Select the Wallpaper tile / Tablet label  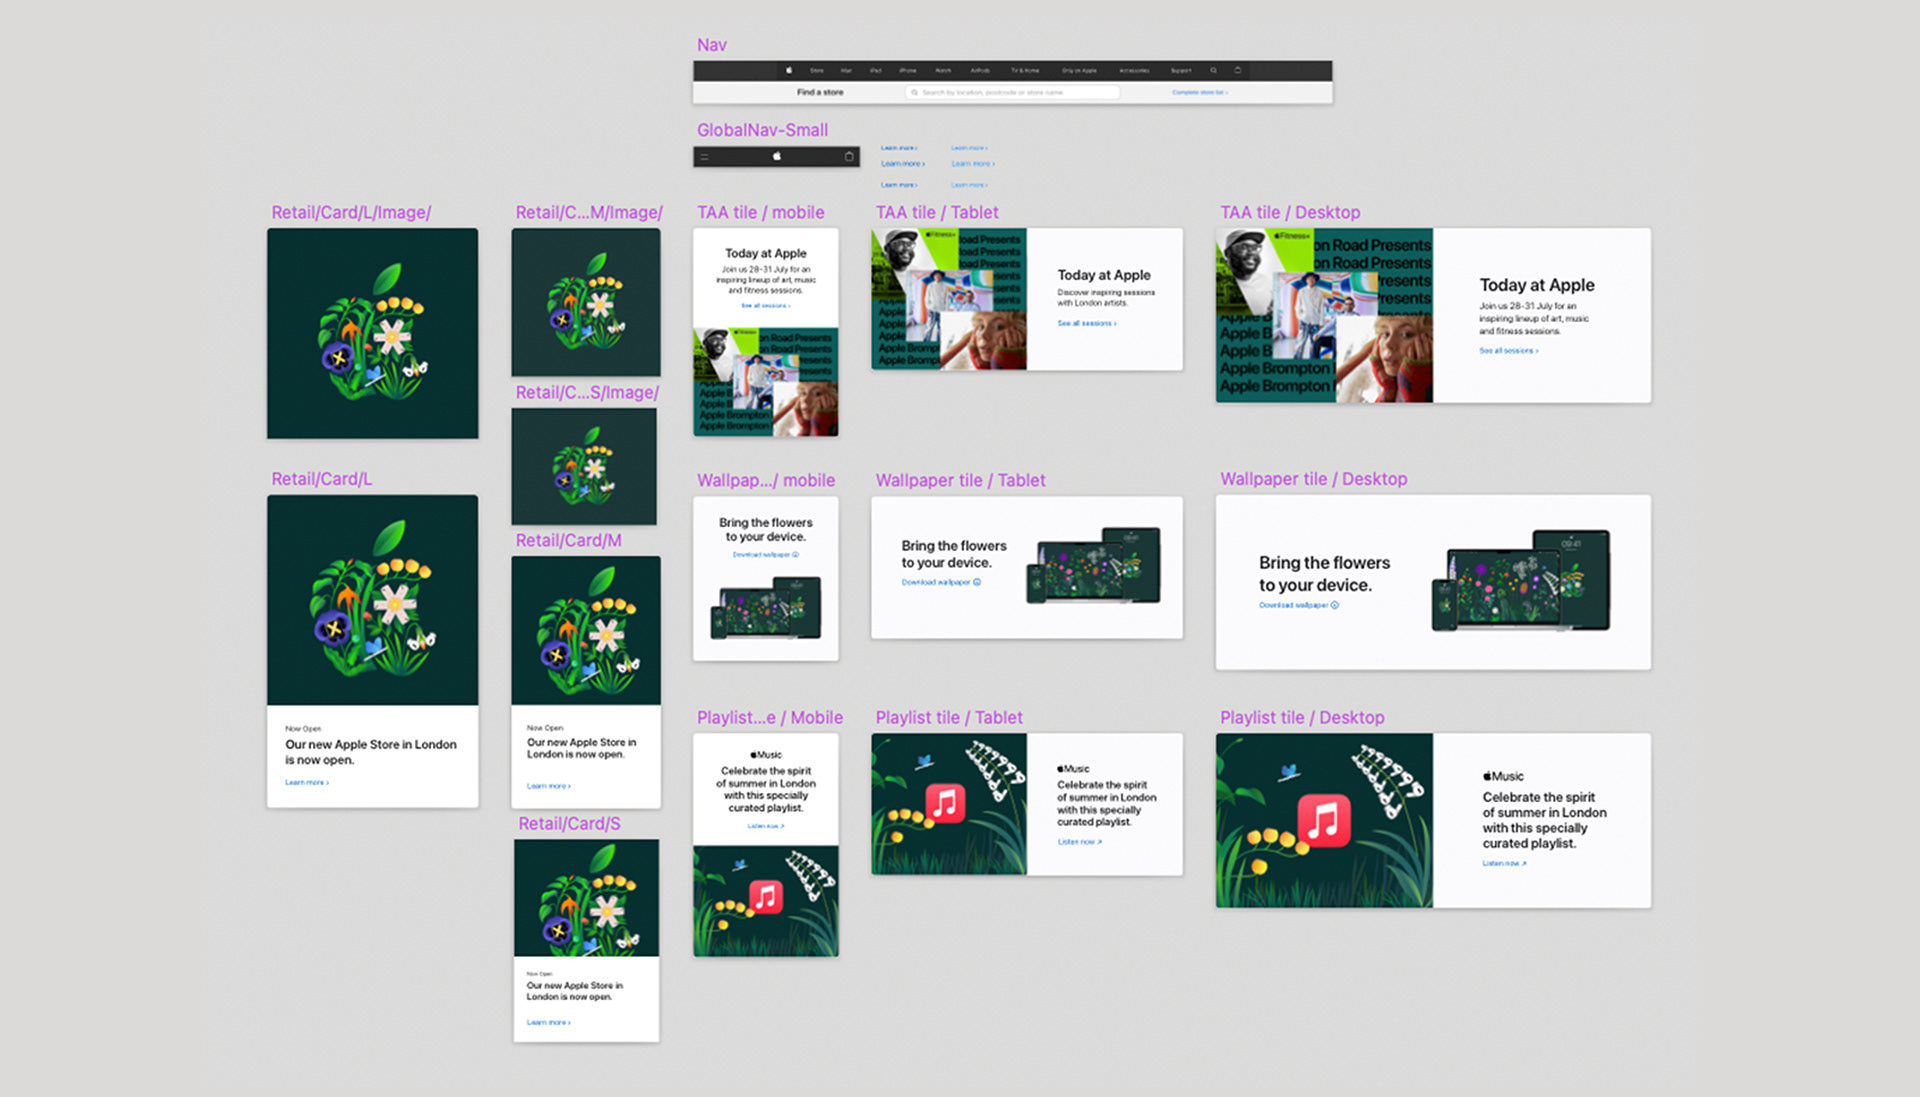click(960, 481)
